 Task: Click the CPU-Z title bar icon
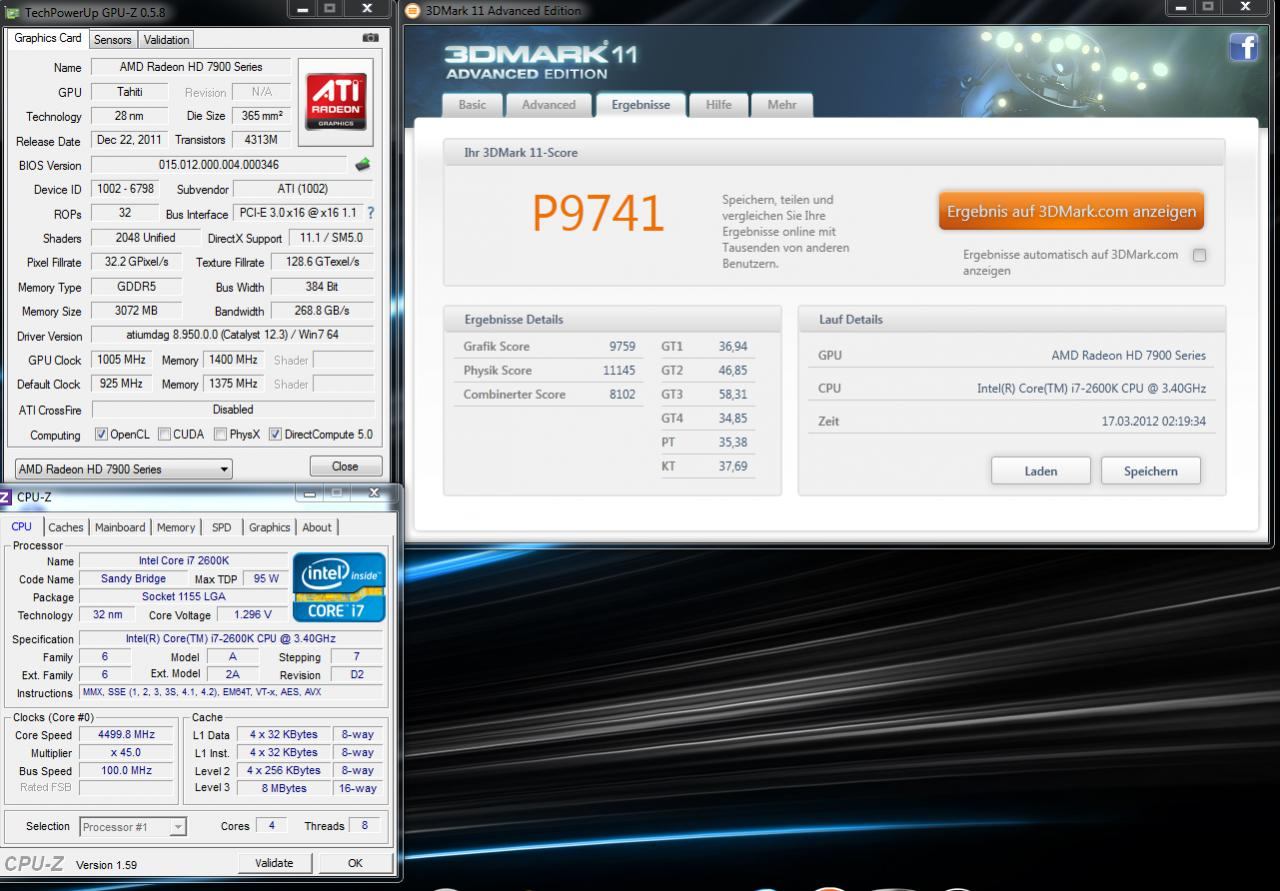[5, 497]
